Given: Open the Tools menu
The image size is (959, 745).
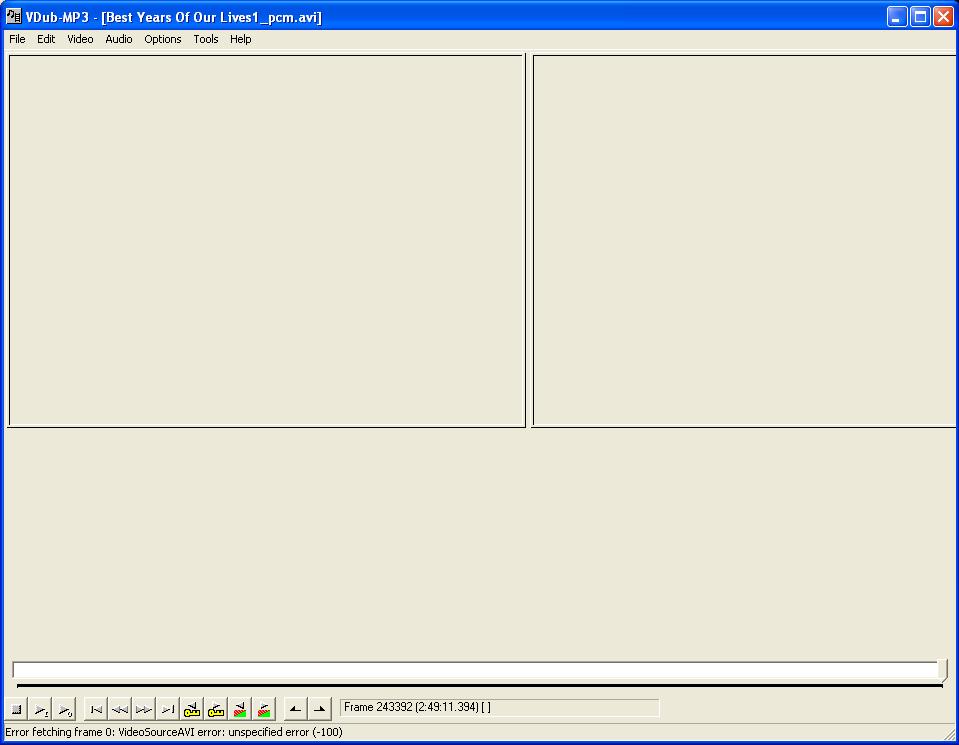Looking at the screenshot, I should 206,39.
